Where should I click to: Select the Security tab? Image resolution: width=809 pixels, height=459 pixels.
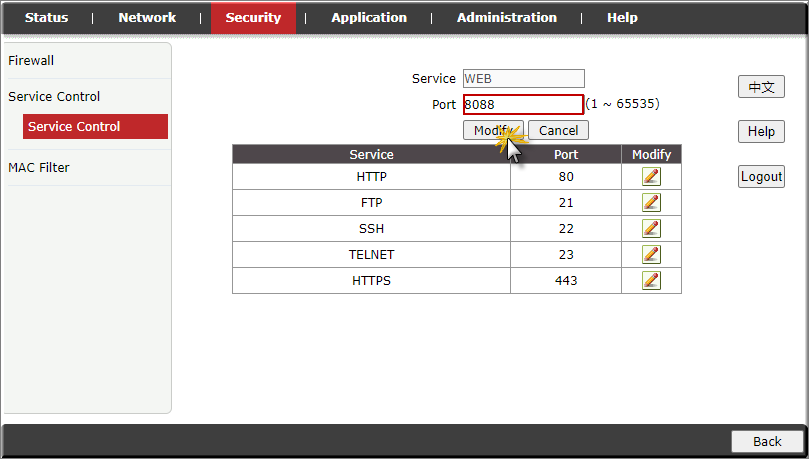pos(253,17)
